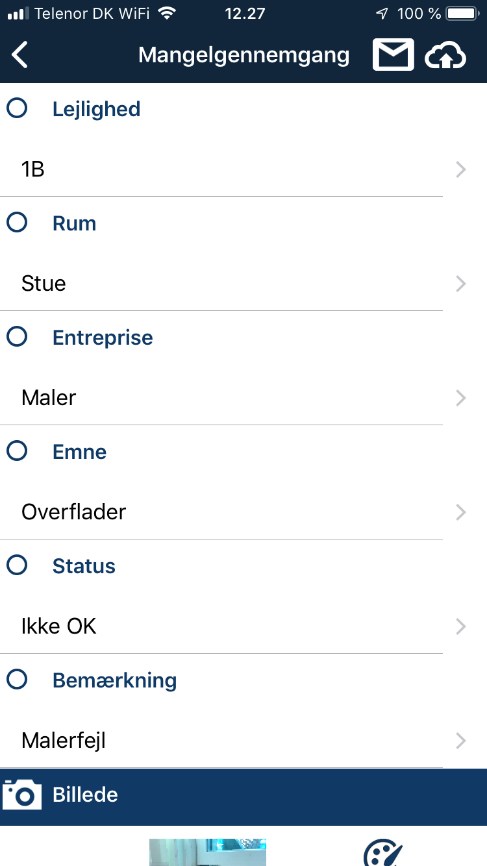The image size is (487, 866).
Task: Expand the Maler chevron
Action: pos(461,398)
